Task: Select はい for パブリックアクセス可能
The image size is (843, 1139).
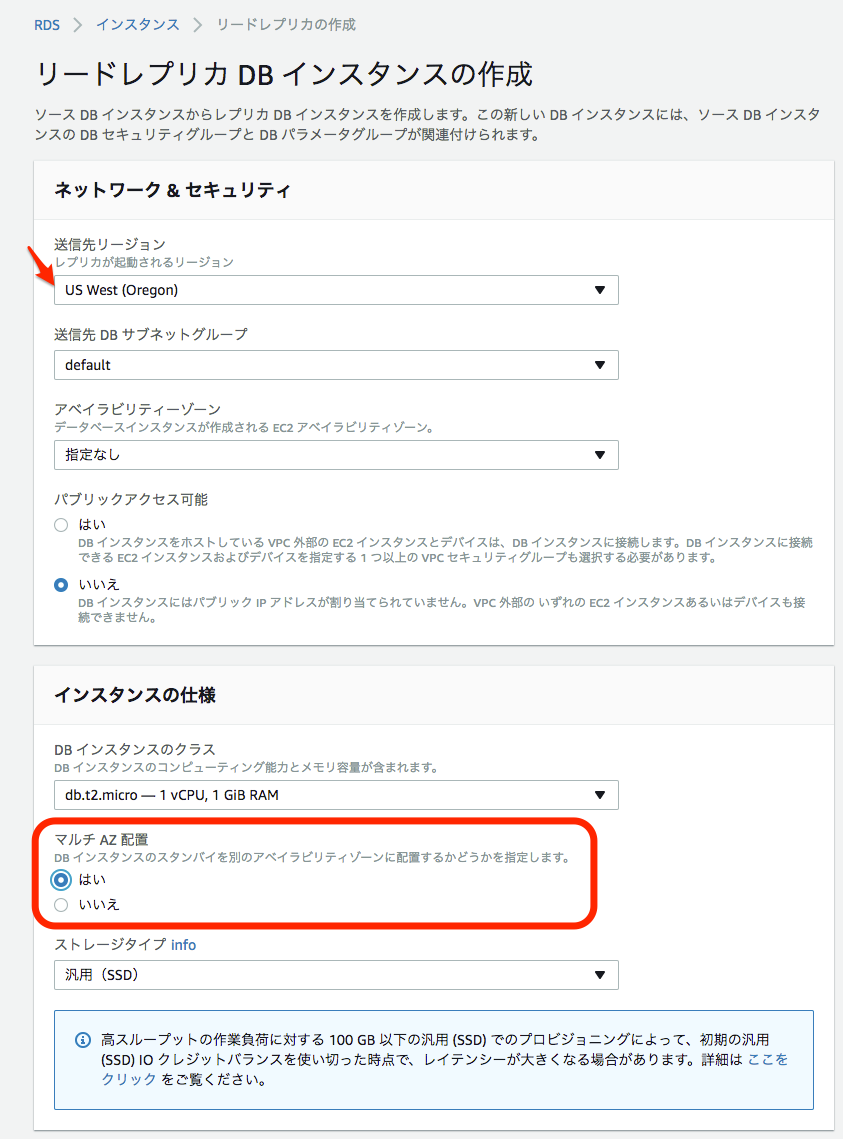Action: tap(62, 524)
